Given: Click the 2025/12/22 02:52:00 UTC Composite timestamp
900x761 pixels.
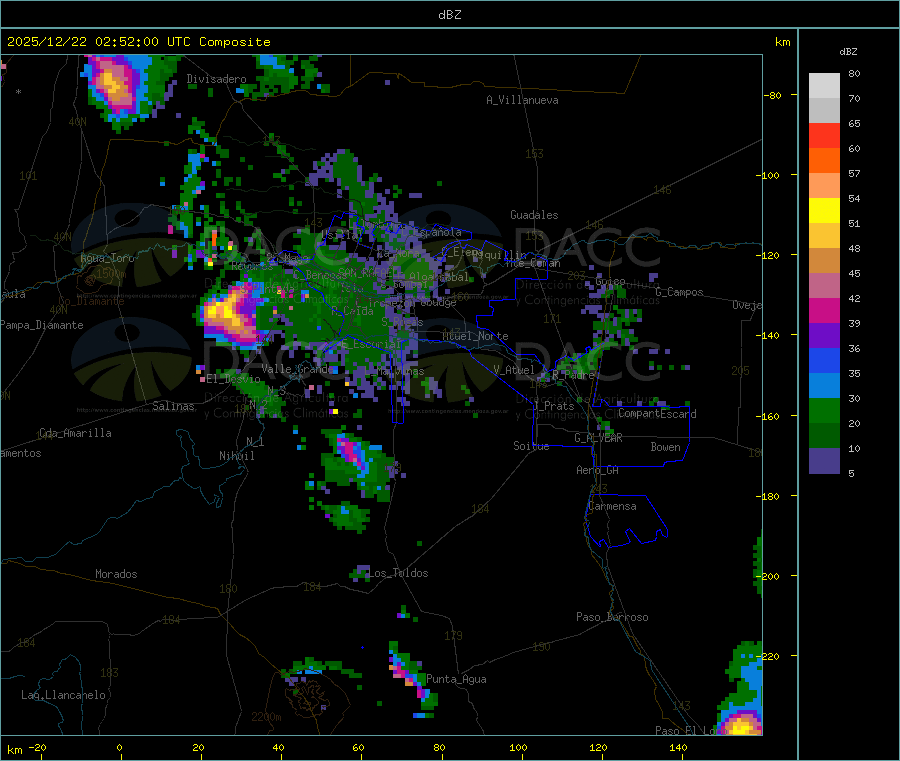Looking at the screenshot, I should point(138,42).
